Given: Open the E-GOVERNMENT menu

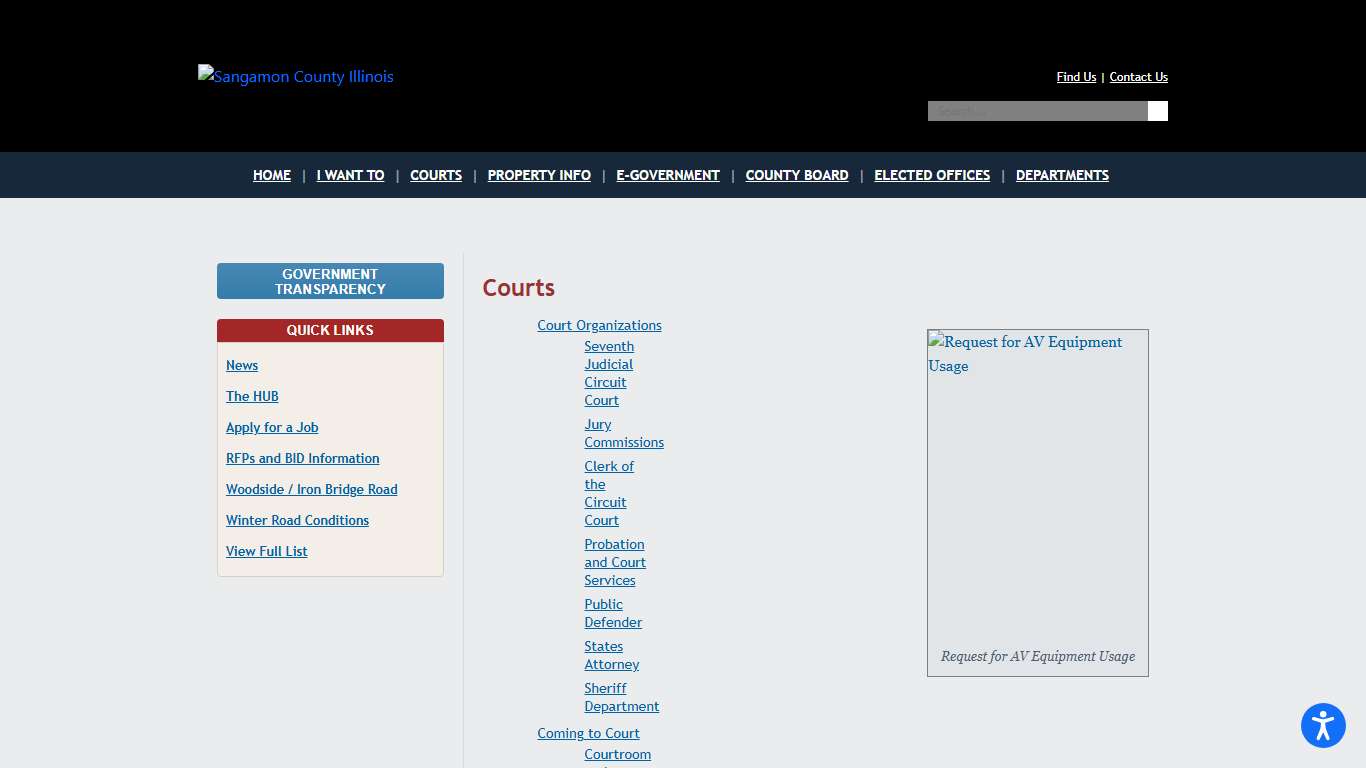Looking at the screenshot, I should point(667,175).
